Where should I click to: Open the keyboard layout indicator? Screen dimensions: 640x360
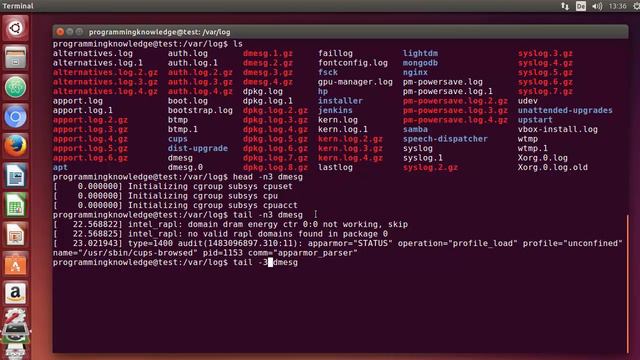[x=580, y=6]
